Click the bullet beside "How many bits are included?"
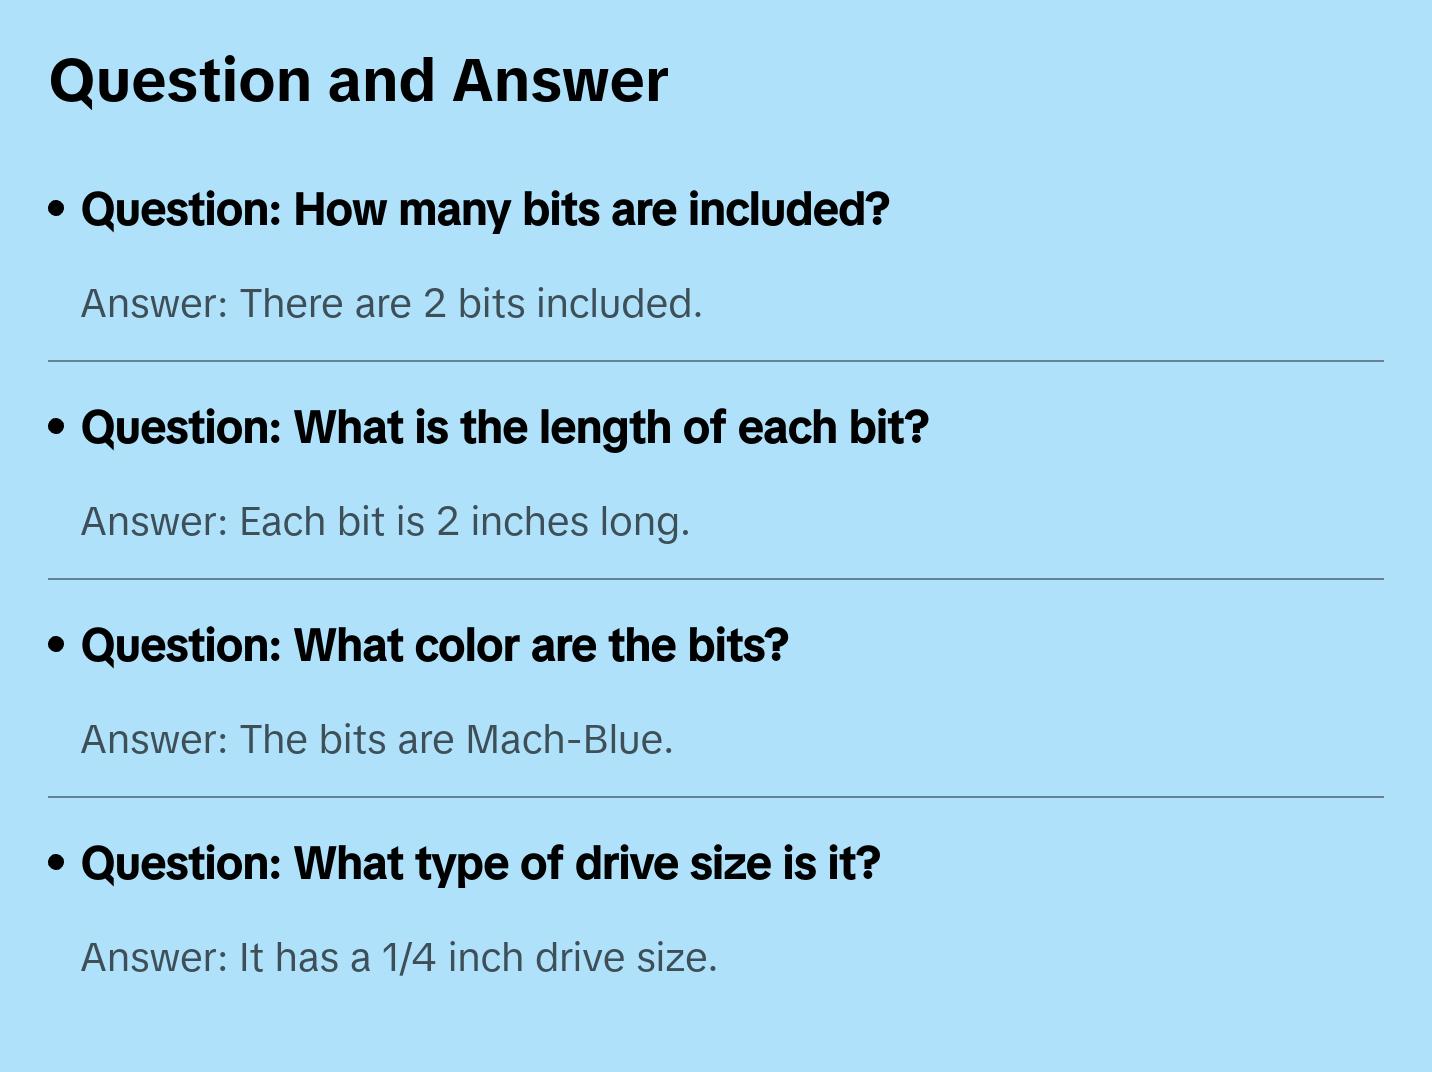 click(57, 209)
